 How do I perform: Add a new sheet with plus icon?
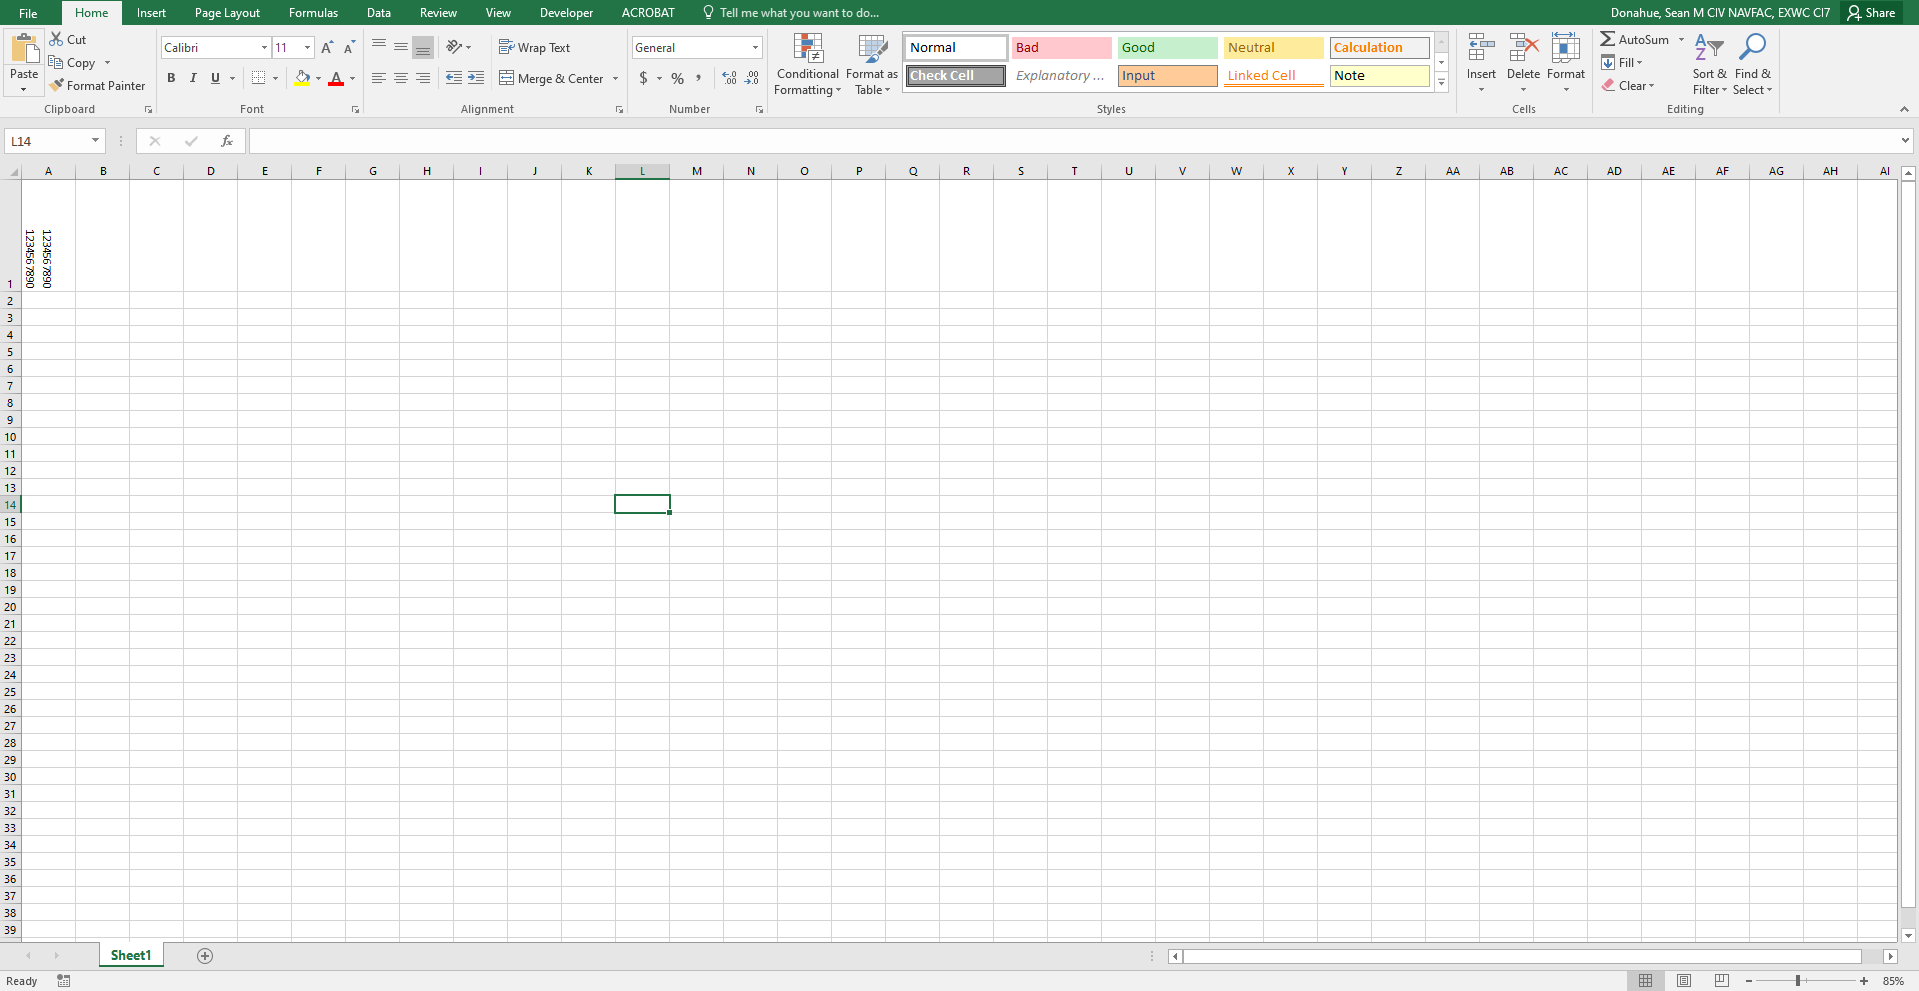205,956
